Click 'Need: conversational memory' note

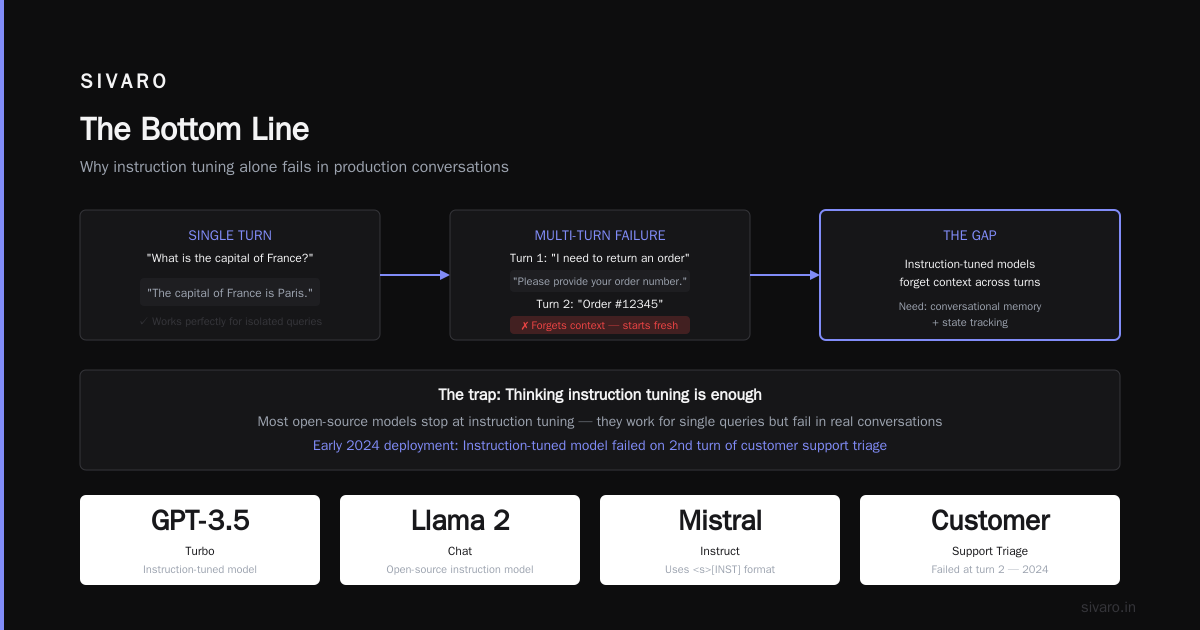point(970,306)
